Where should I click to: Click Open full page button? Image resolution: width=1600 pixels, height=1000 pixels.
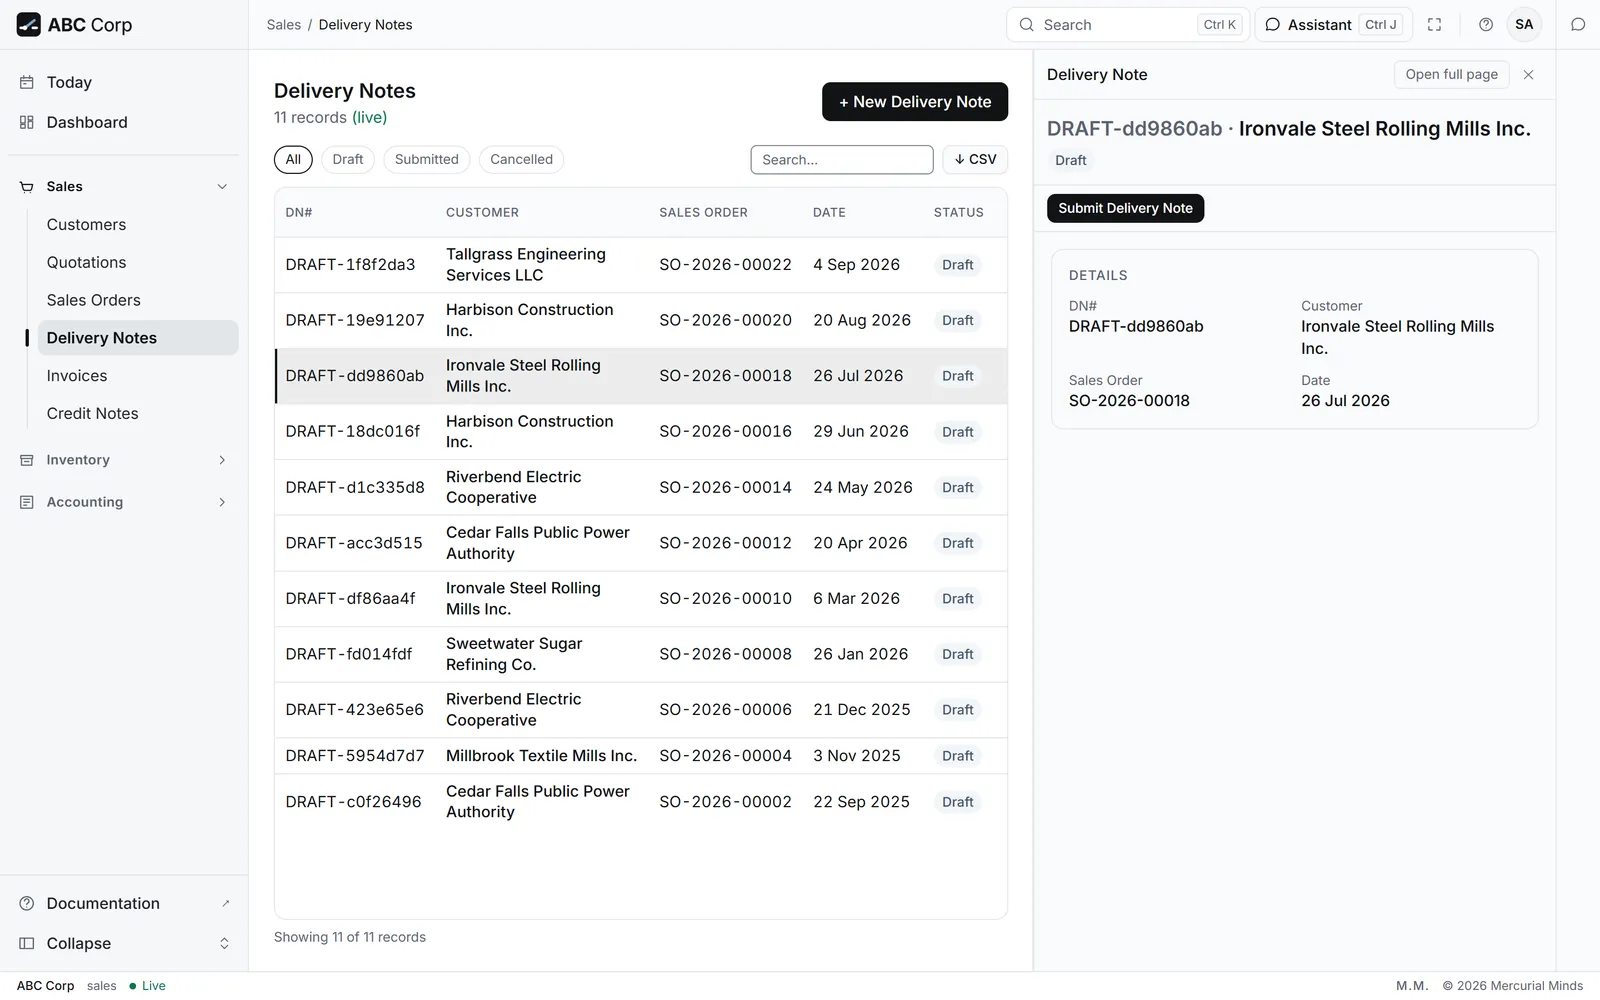[x=1451, y=74]
